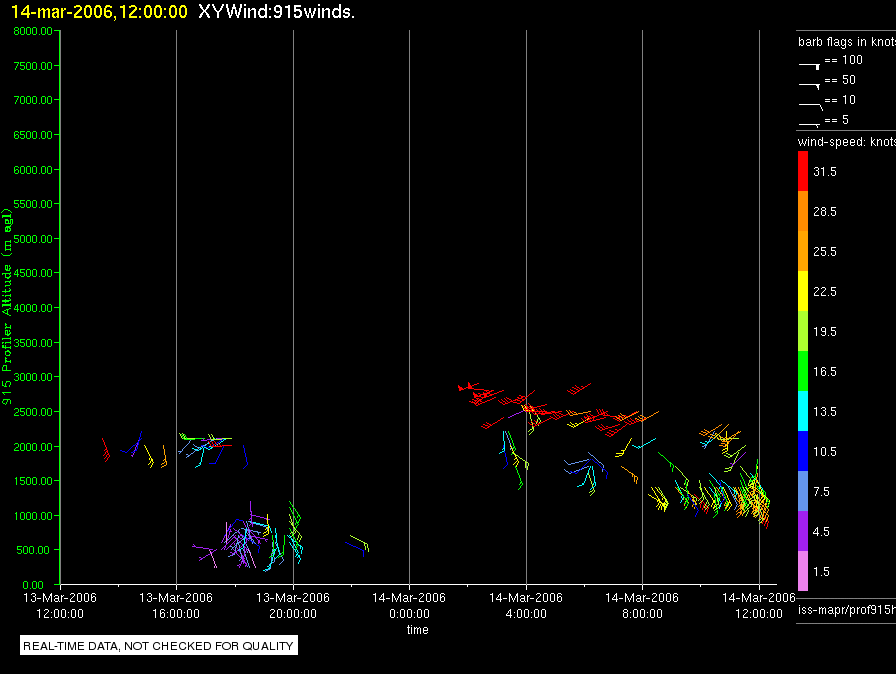Click the 5500.00 altitude tick label

pos(33,204)
